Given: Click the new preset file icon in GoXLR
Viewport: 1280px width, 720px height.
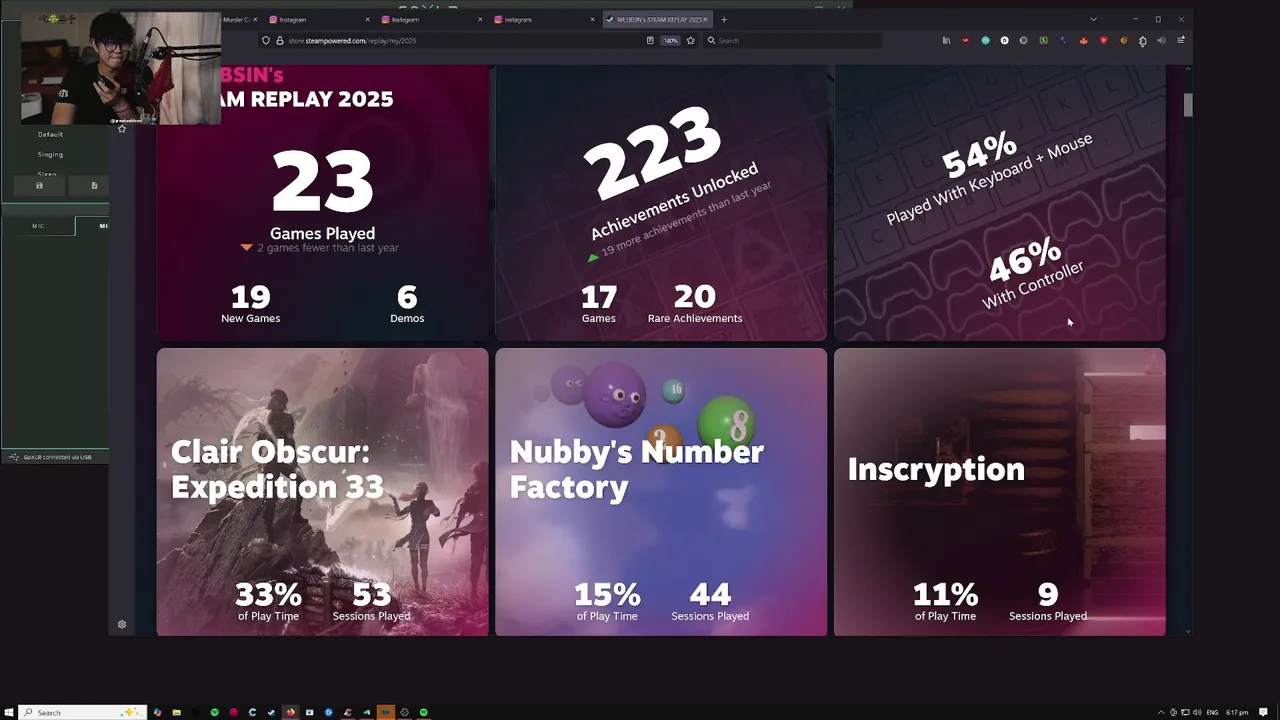Looking at the screenshot, I should (x=94, y=185).
